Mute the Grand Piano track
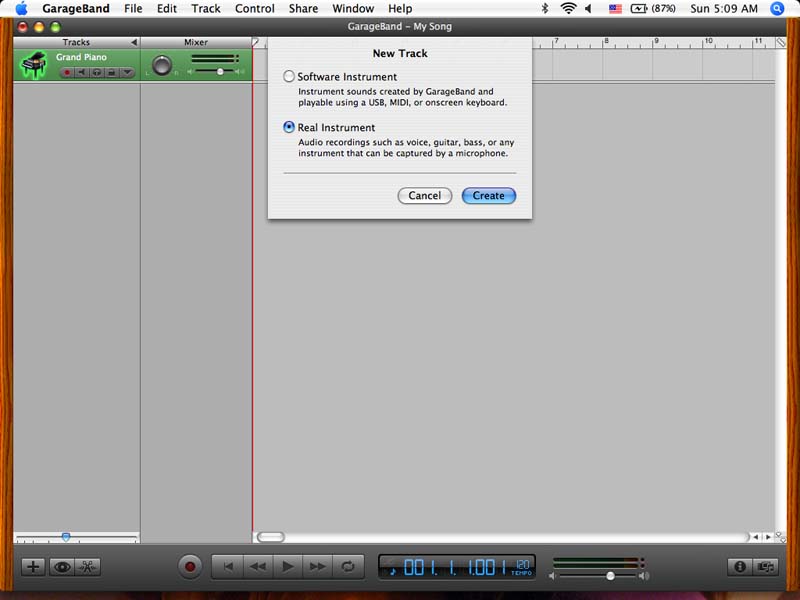Viewport: 800px width, 600px height. pos(82,72)
